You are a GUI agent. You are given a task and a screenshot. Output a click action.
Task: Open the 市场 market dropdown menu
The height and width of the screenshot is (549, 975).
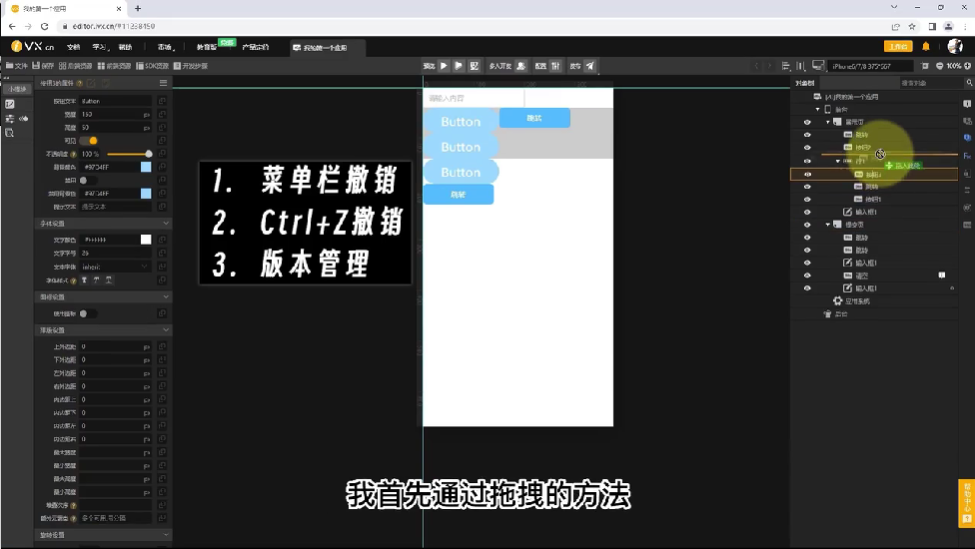[166, 47]
